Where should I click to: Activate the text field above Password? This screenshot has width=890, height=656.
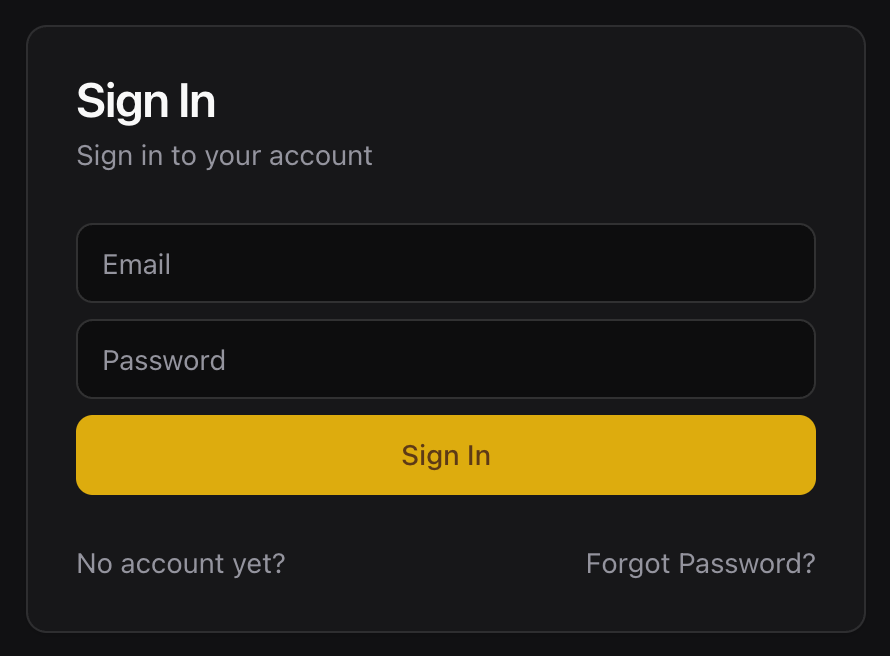pos(445,263)
